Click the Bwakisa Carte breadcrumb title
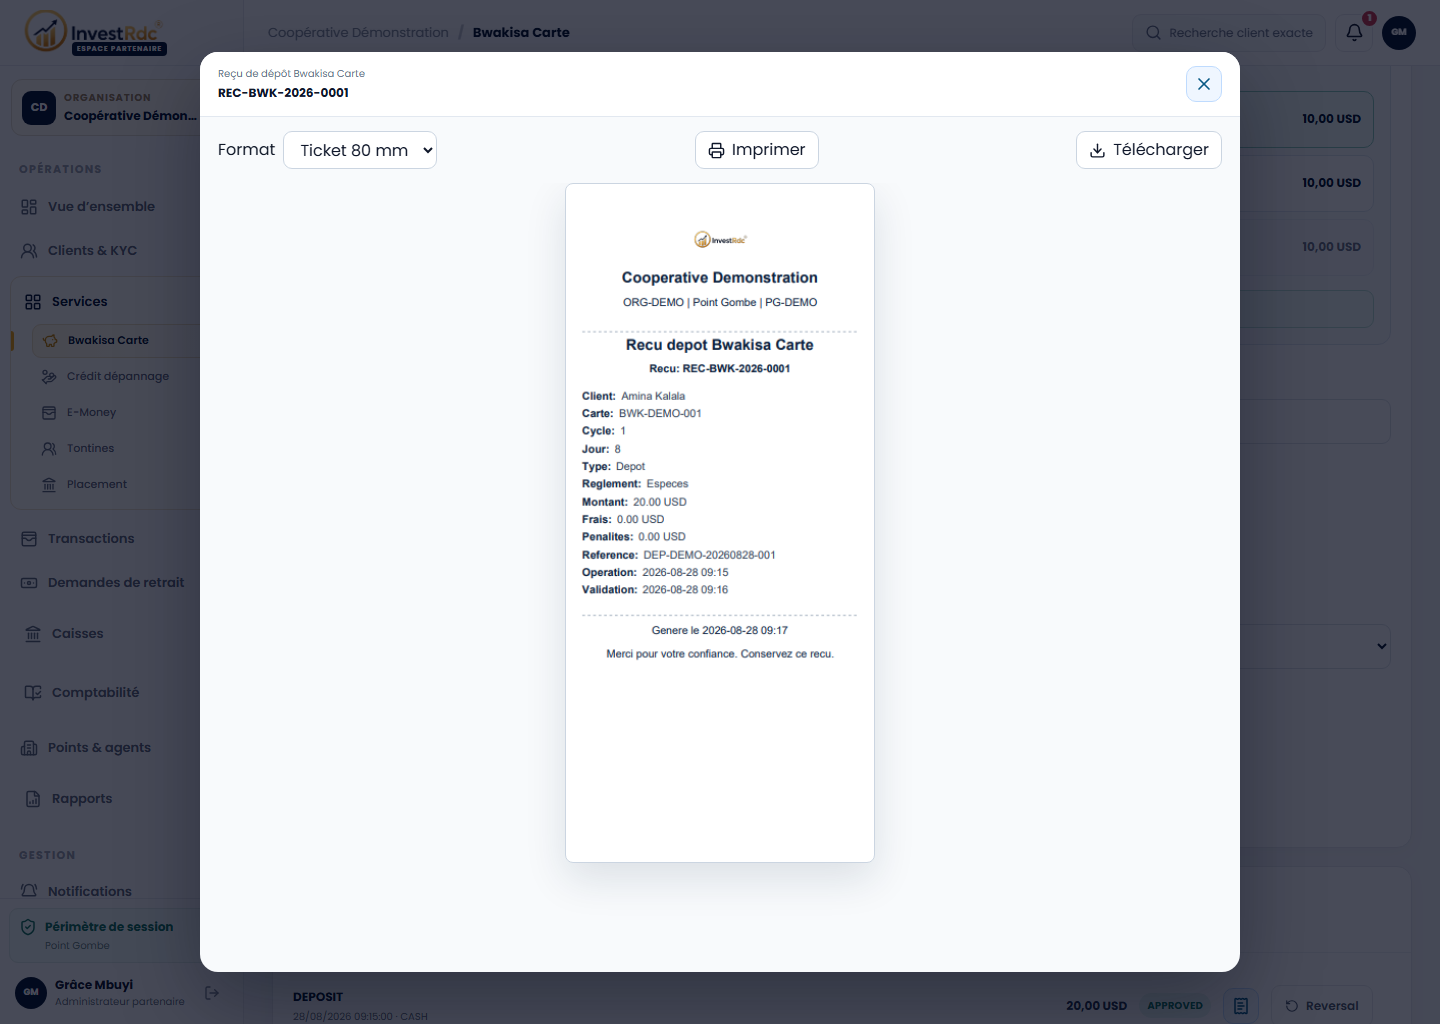Image resolution: width=1440 pixels, height=1024 pixels. [x=521, y=32]
